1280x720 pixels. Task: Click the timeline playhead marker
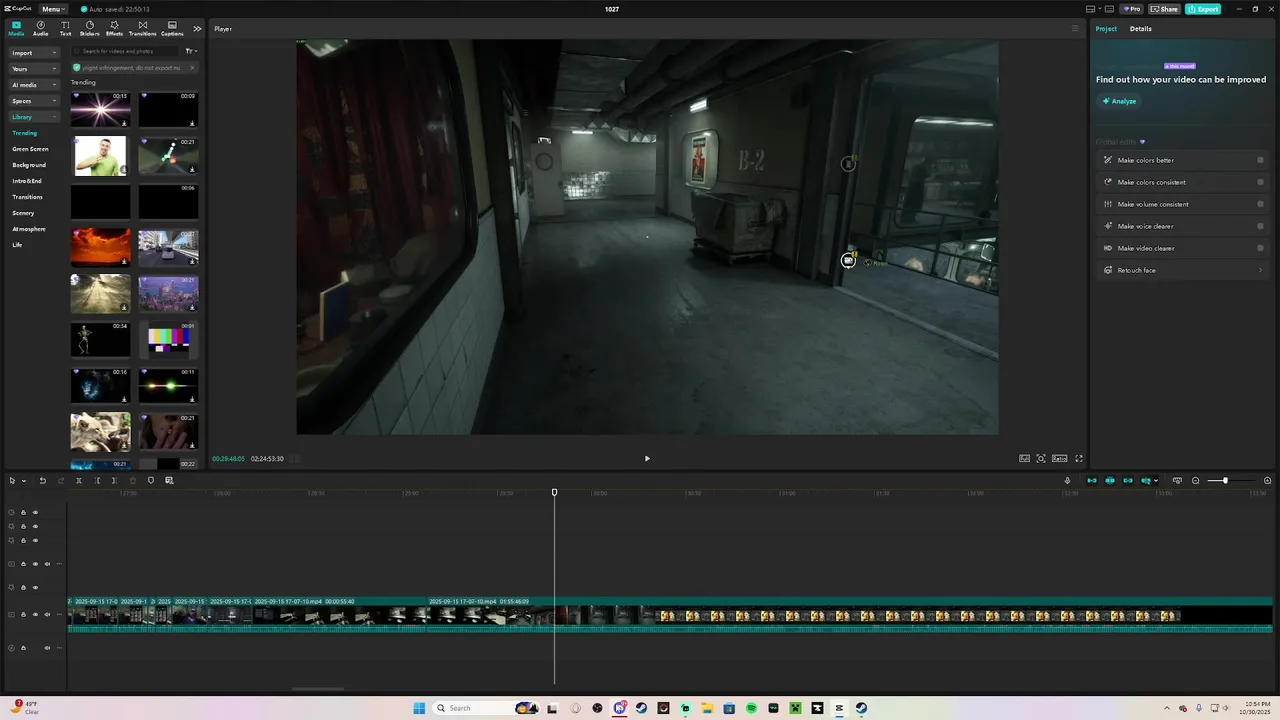tap(554, 492)
